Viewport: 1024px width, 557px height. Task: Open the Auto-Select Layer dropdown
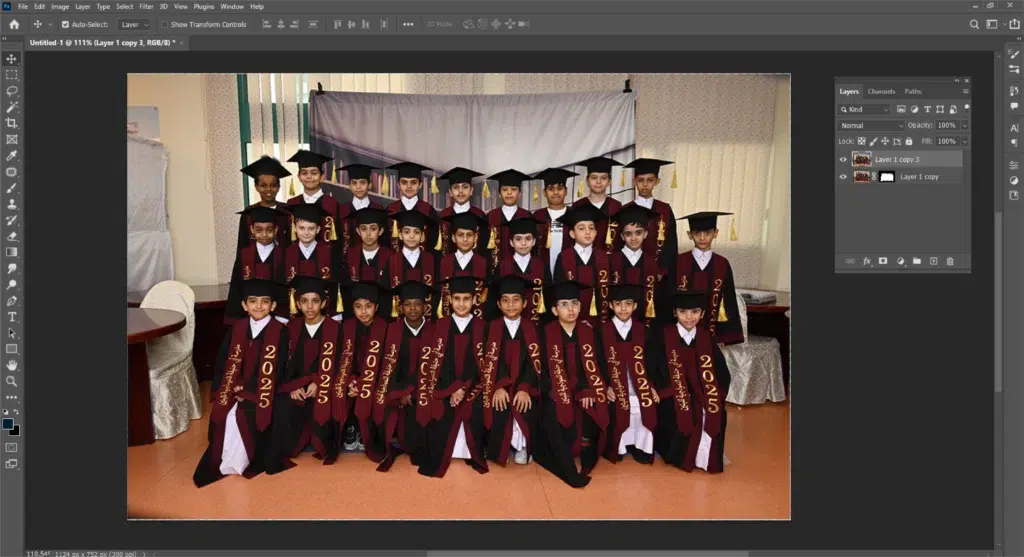[x=135, y=24]
